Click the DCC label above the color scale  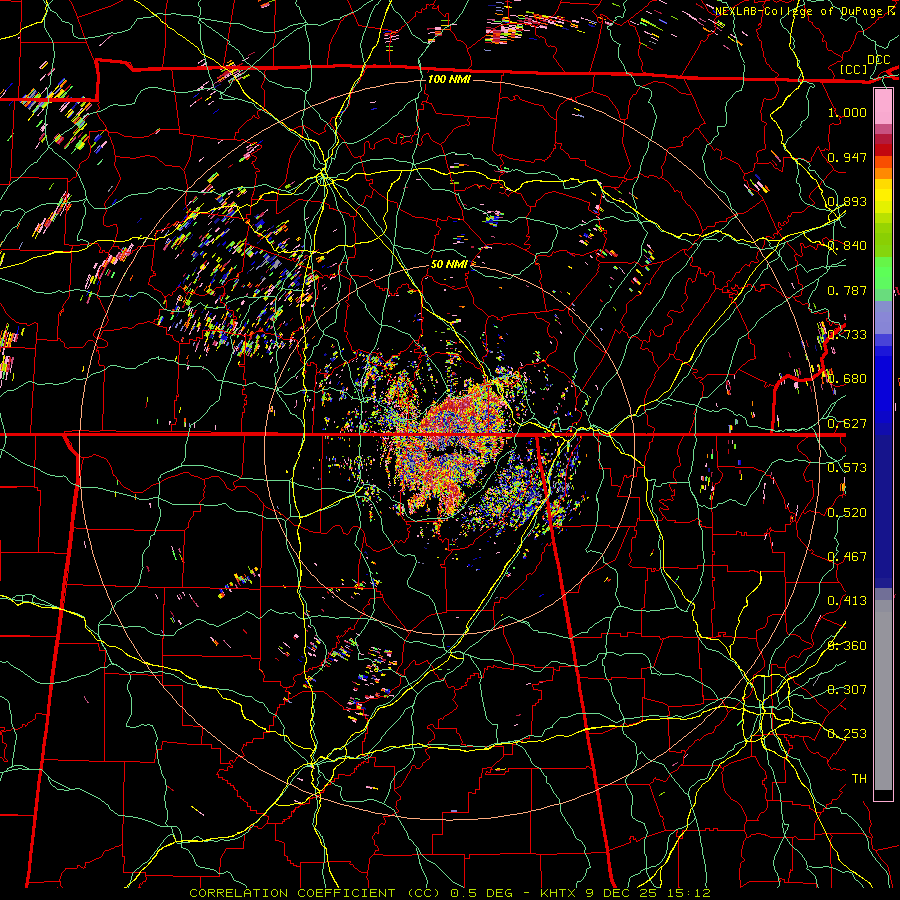click(x=879, y=60)
